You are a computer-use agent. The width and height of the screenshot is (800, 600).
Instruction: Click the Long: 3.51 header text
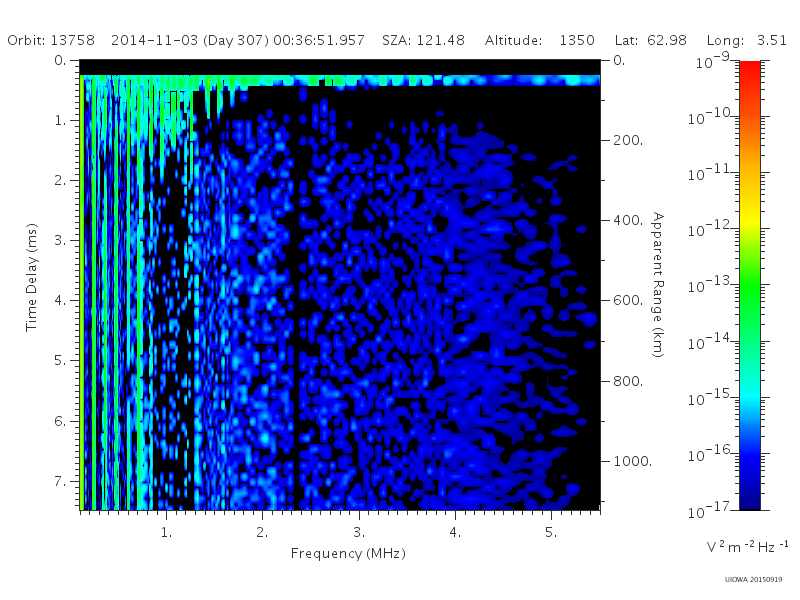pyautogui.click(x=747, y=40)
